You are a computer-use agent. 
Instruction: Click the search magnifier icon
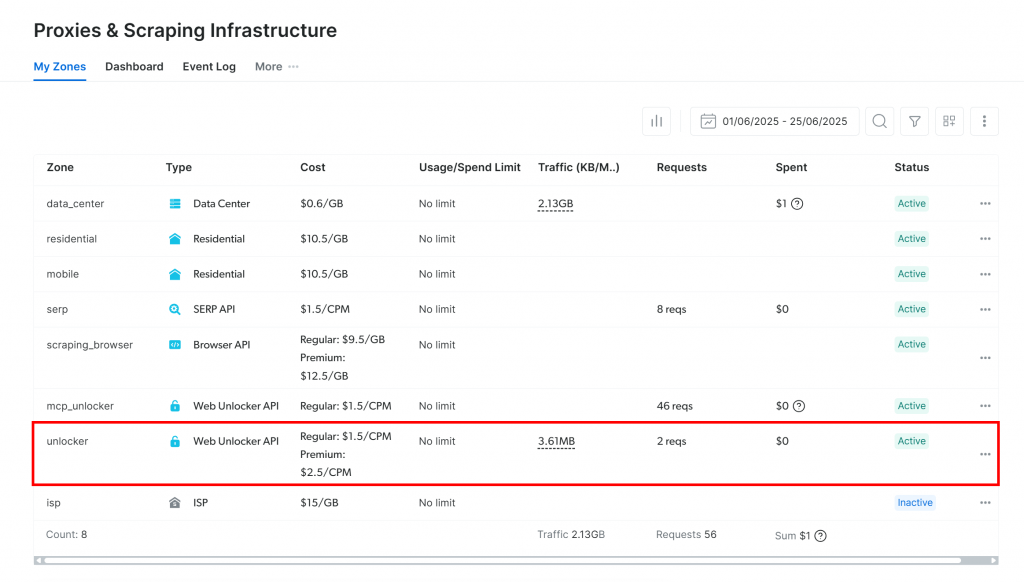(x=879, y=121)
